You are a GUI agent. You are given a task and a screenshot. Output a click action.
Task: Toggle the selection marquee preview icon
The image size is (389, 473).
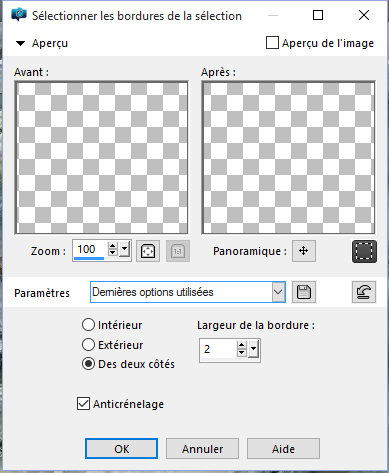coord(364,251)
